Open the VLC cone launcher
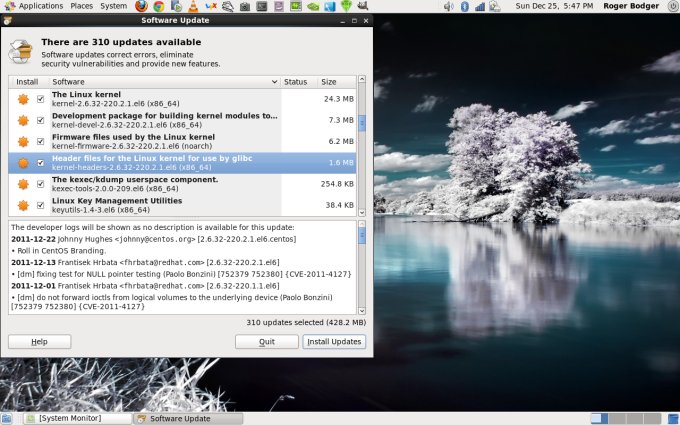 pos(193,6)
